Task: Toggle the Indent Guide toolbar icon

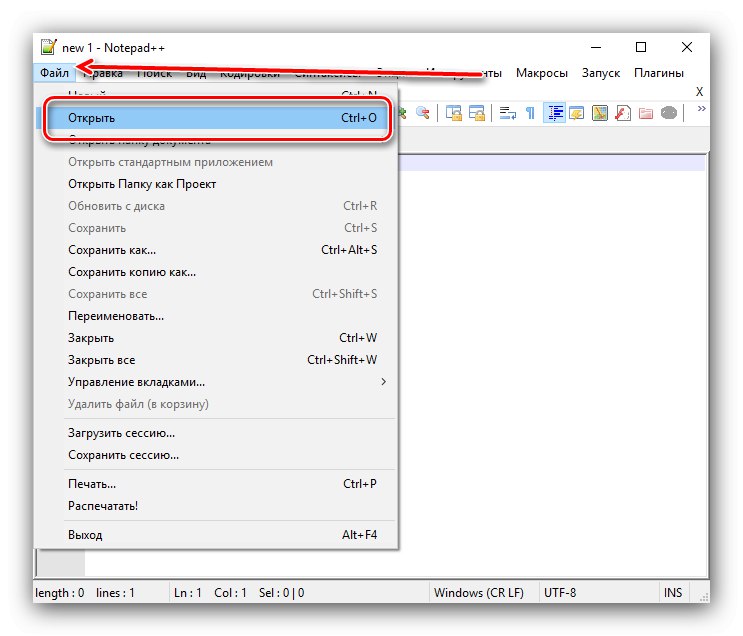Action: (554, 113)
